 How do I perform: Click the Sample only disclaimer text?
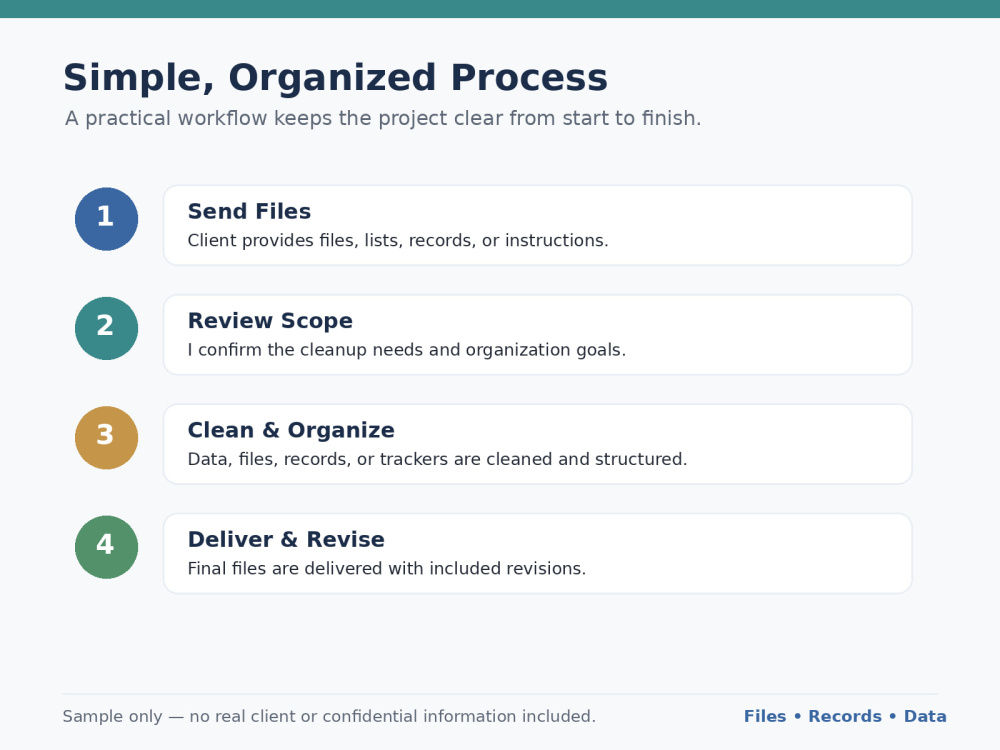coord(329,716)
